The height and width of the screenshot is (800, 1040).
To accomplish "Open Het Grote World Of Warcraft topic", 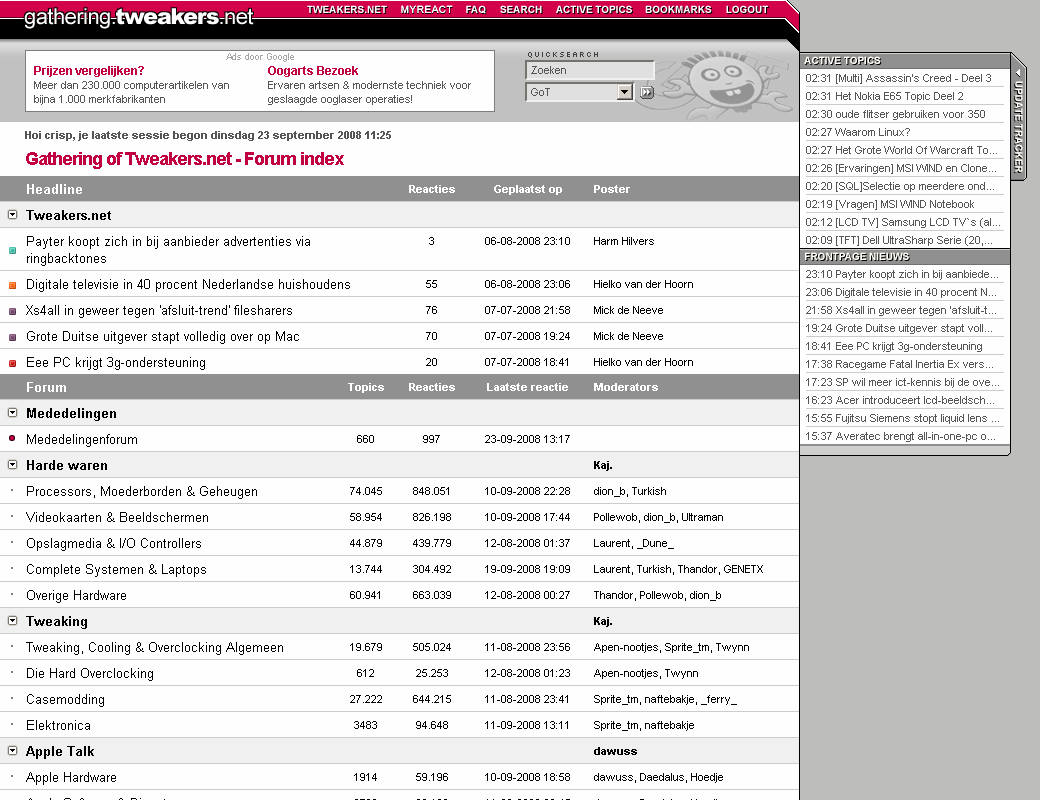I will [x=901, y=150].
